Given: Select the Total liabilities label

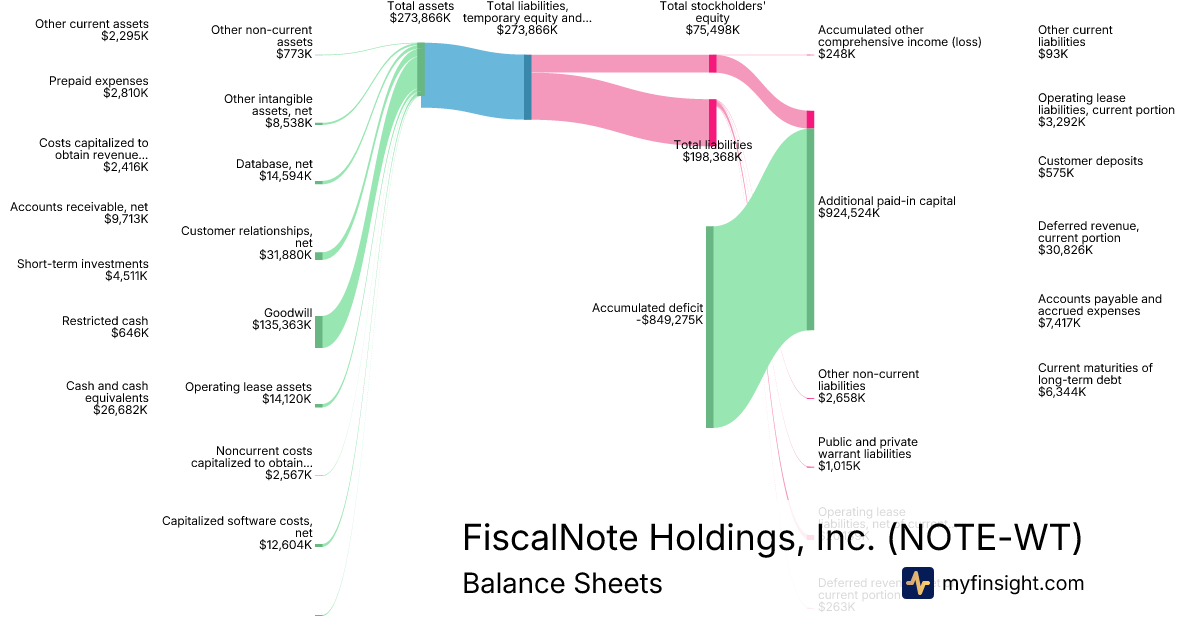Looking at the screenshot, I should (712, 151).
